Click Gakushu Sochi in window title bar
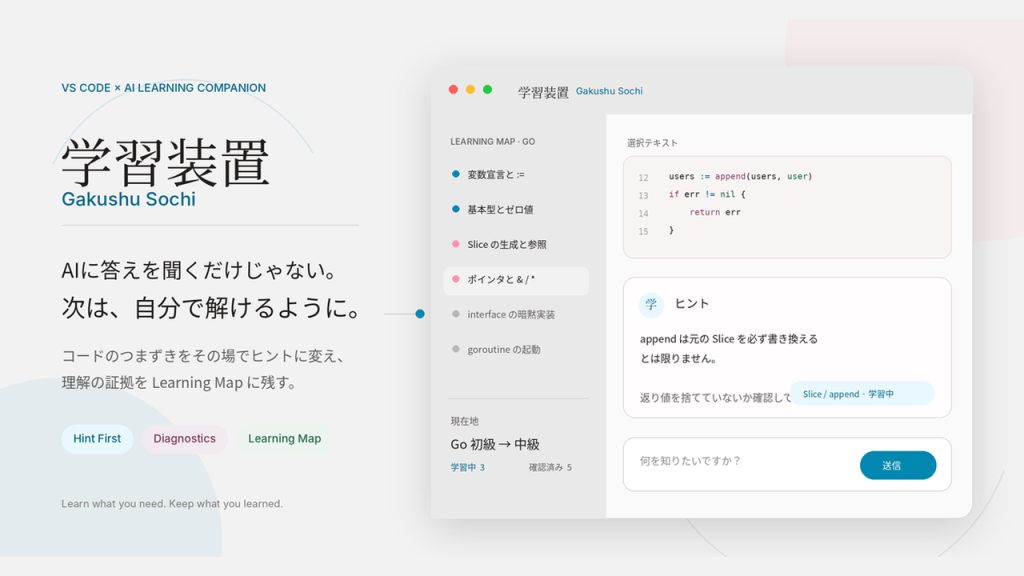The image size is (1024, 576). point(609,91)
